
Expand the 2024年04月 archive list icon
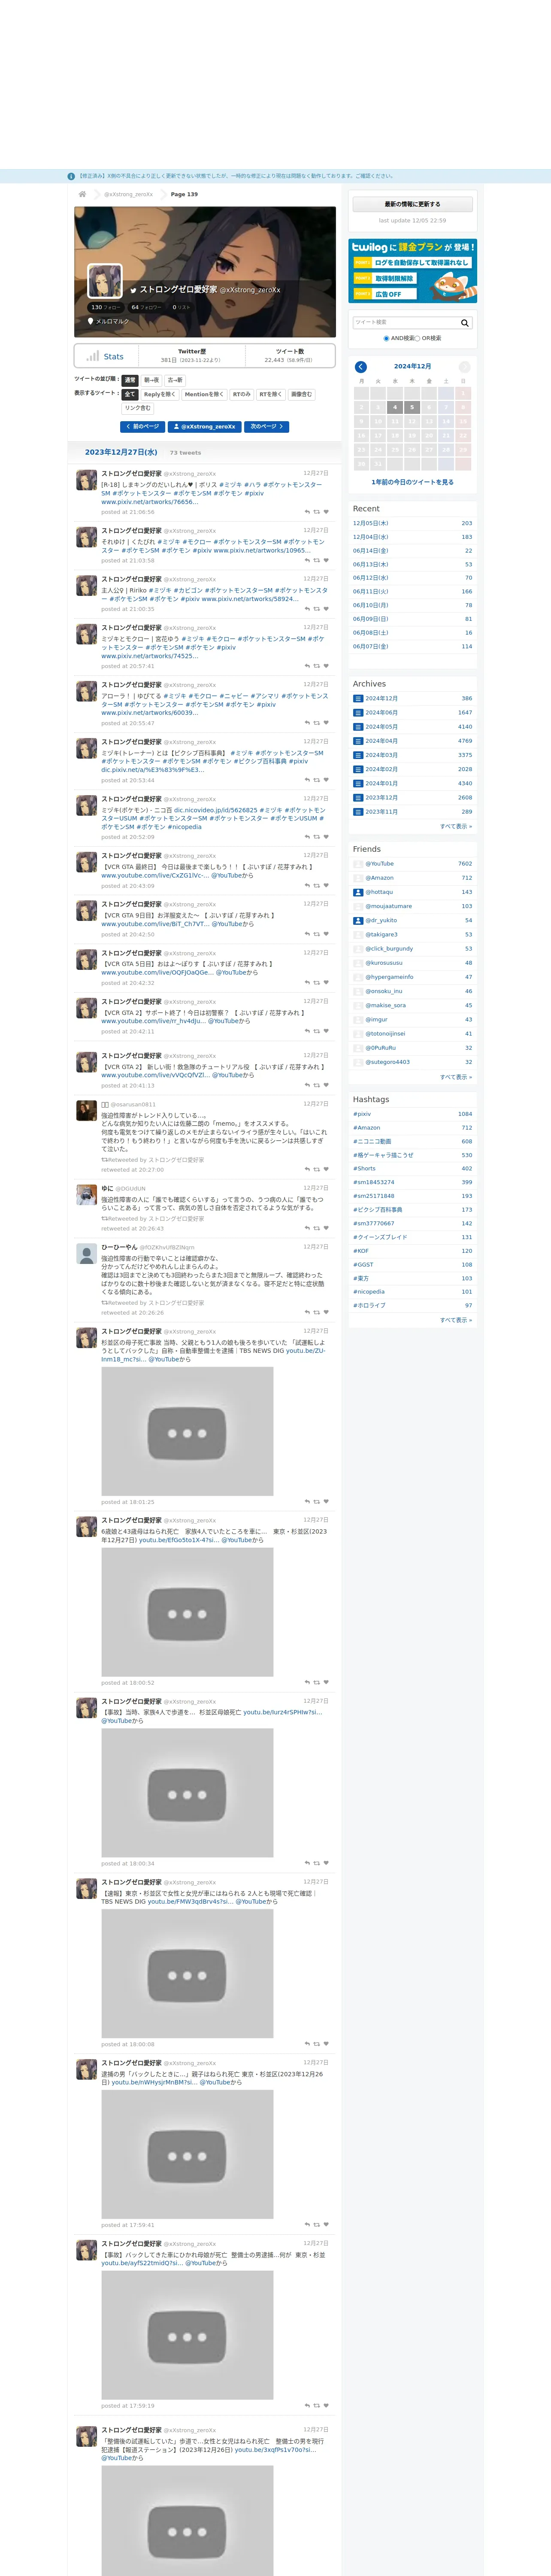358,741
